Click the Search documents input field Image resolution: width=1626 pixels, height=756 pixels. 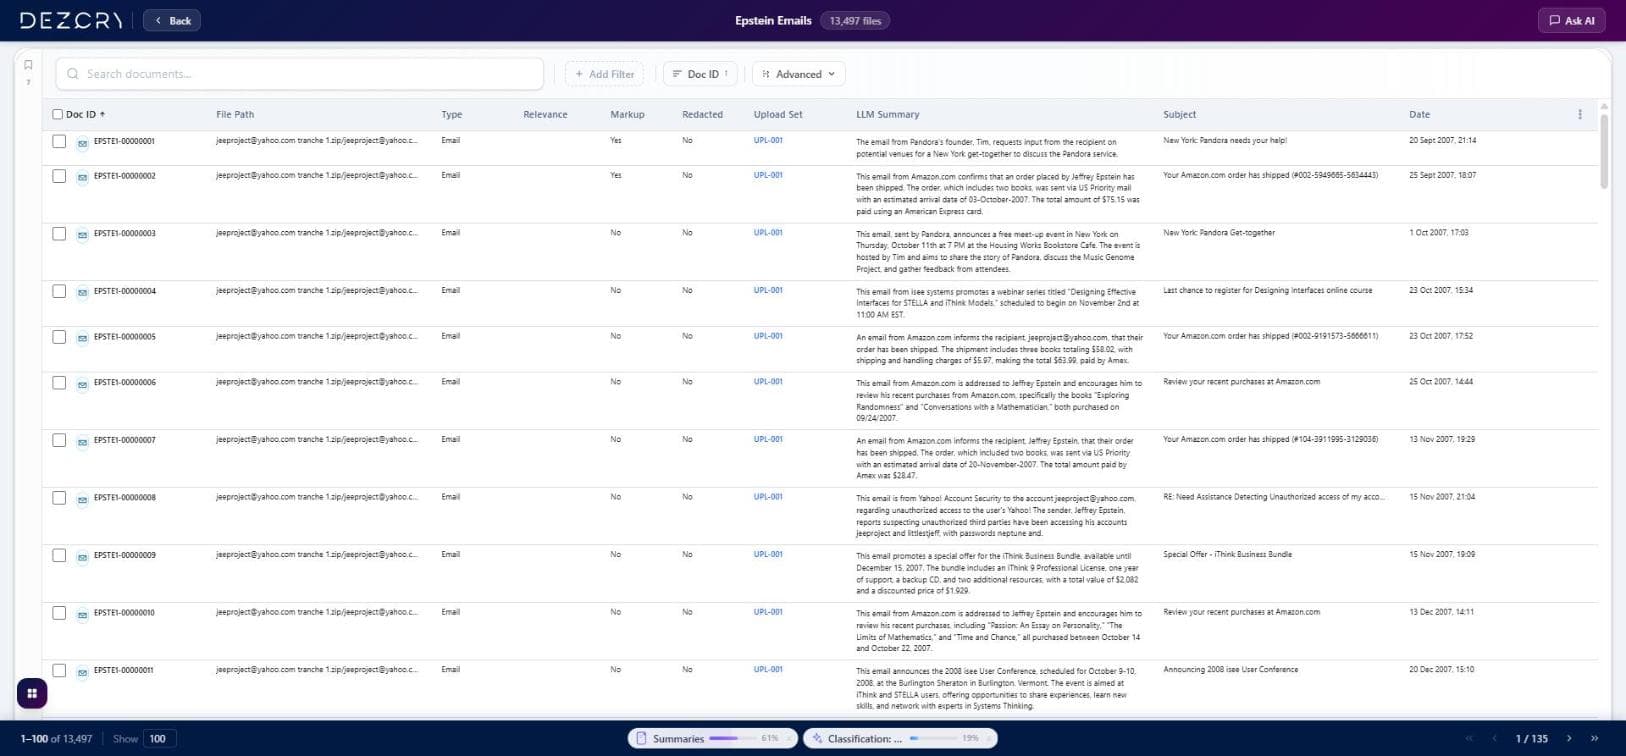300,74
